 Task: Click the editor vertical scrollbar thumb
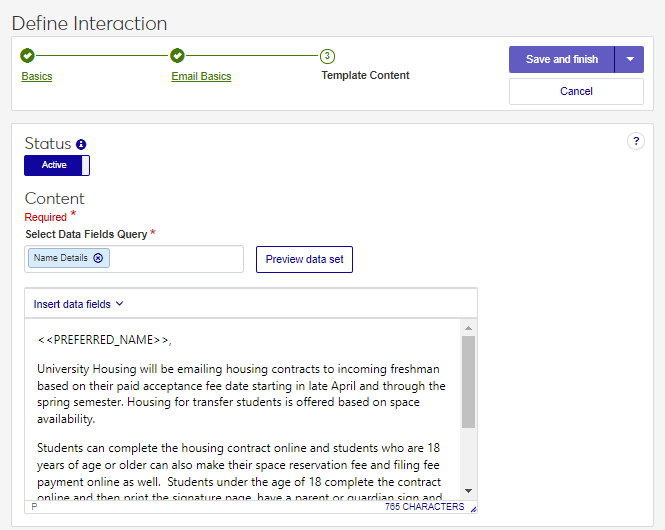(468, 380)
